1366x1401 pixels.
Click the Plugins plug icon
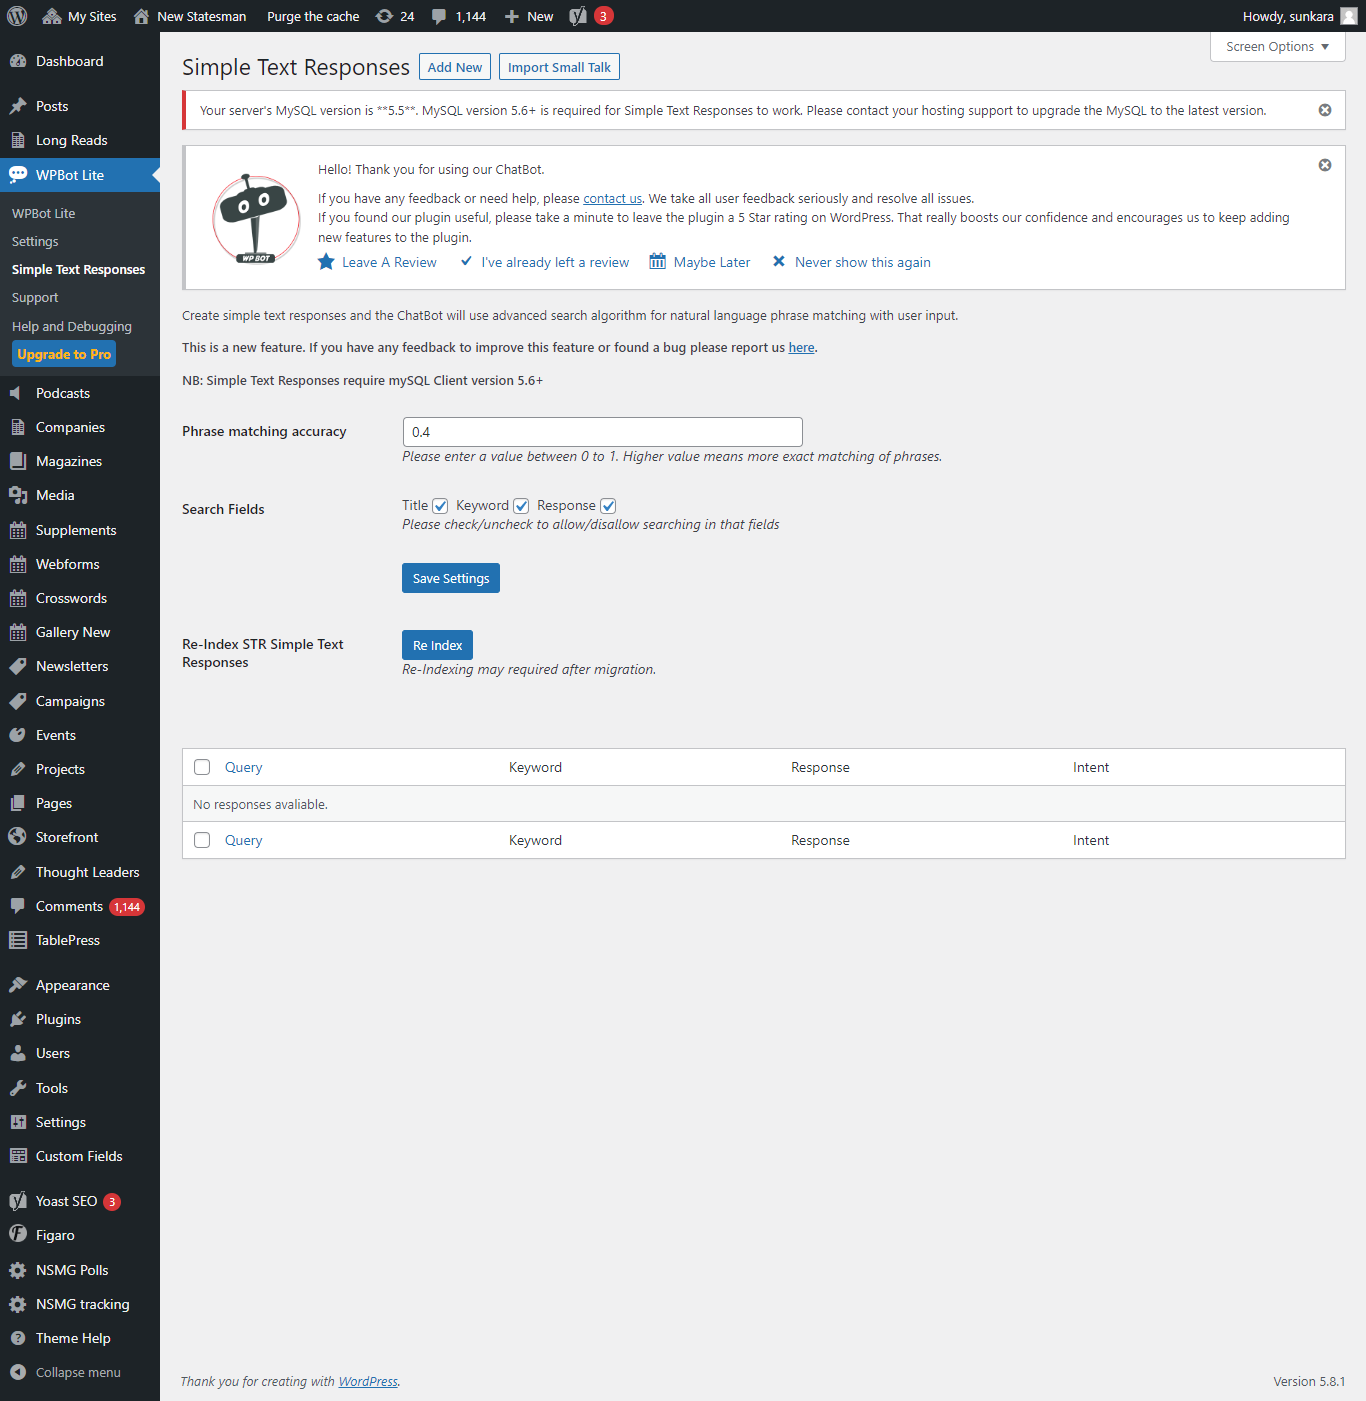point(18,1019)
